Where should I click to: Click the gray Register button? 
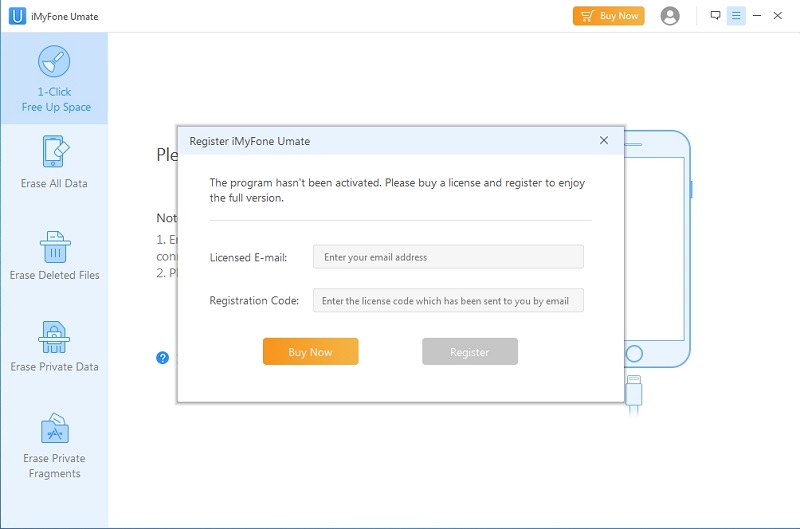pyautogui.click(x=470, y=351)
